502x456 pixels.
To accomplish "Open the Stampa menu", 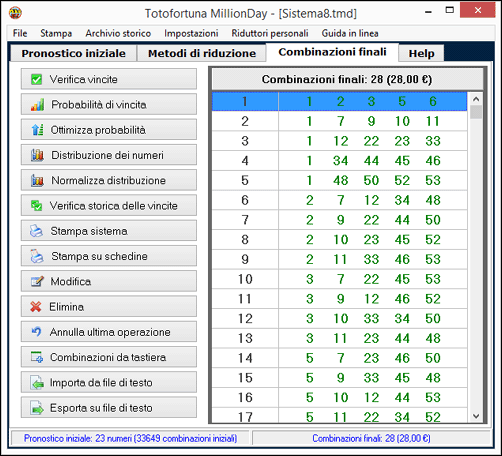I will pos(56,33).
